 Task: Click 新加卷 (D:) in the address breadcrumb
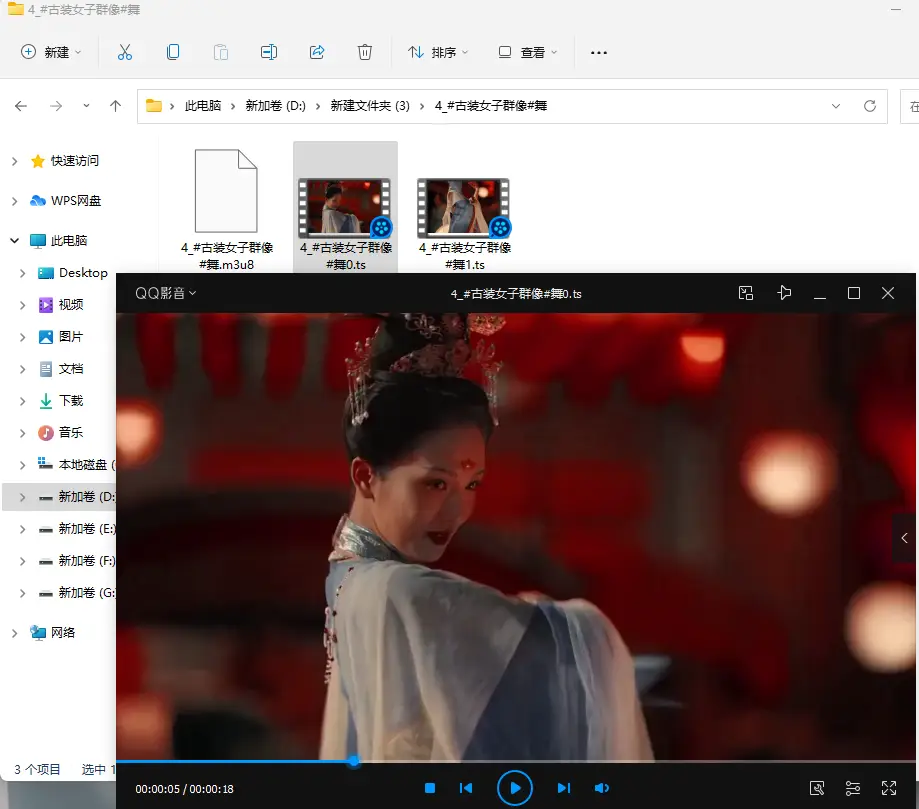tap(275, 106)
